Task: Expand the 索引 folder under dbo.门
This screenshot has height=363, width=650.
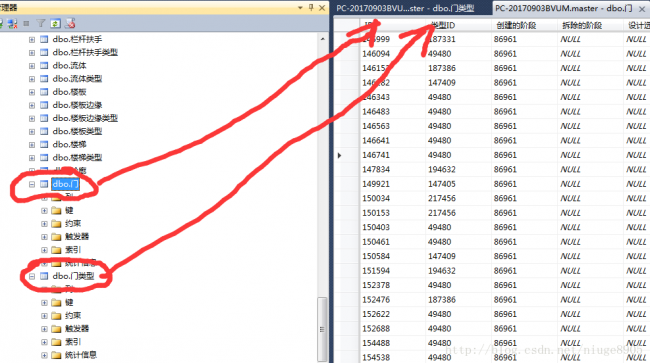Action: click(44, 250)
